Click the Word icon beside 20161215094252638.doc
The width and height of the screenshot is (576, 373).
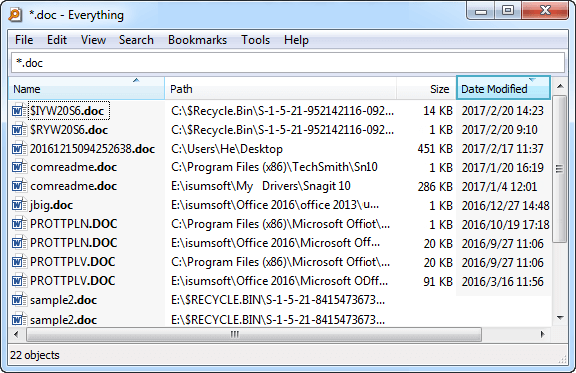click(x=19, y=149)
